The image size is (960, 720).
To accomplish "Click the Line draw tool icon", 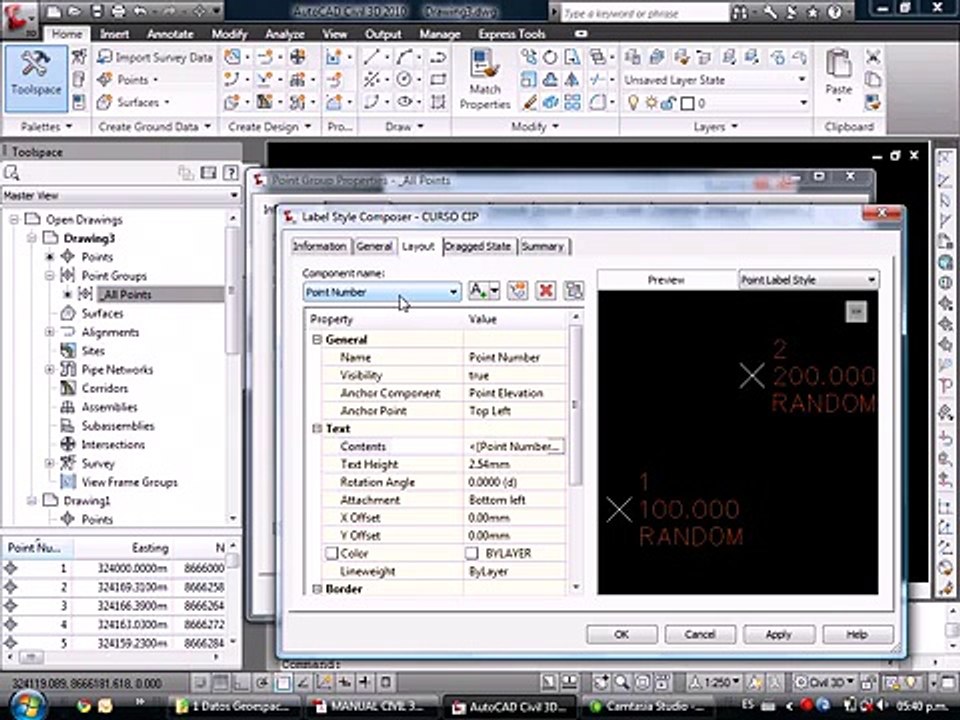I will [371, 57].
